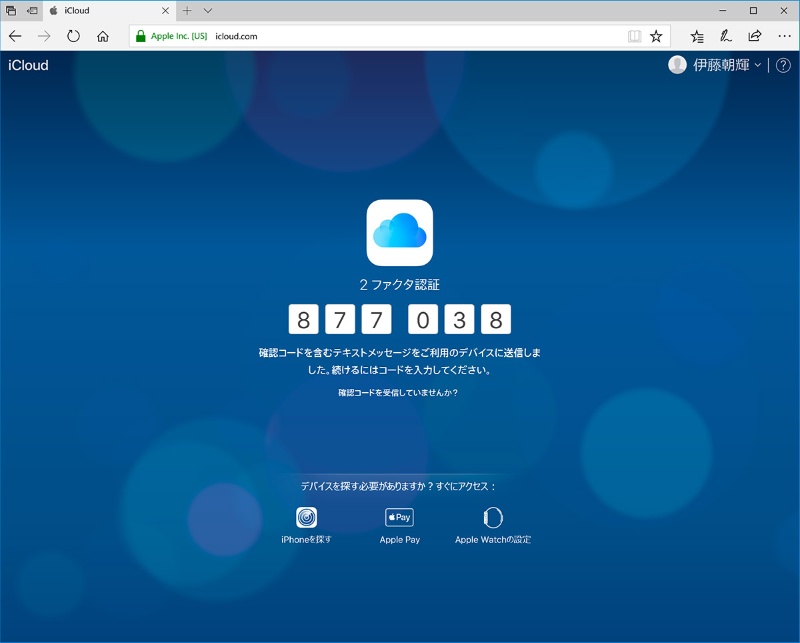800x643 pixels.
Task: Click the third code digit box
Action: 377,319
